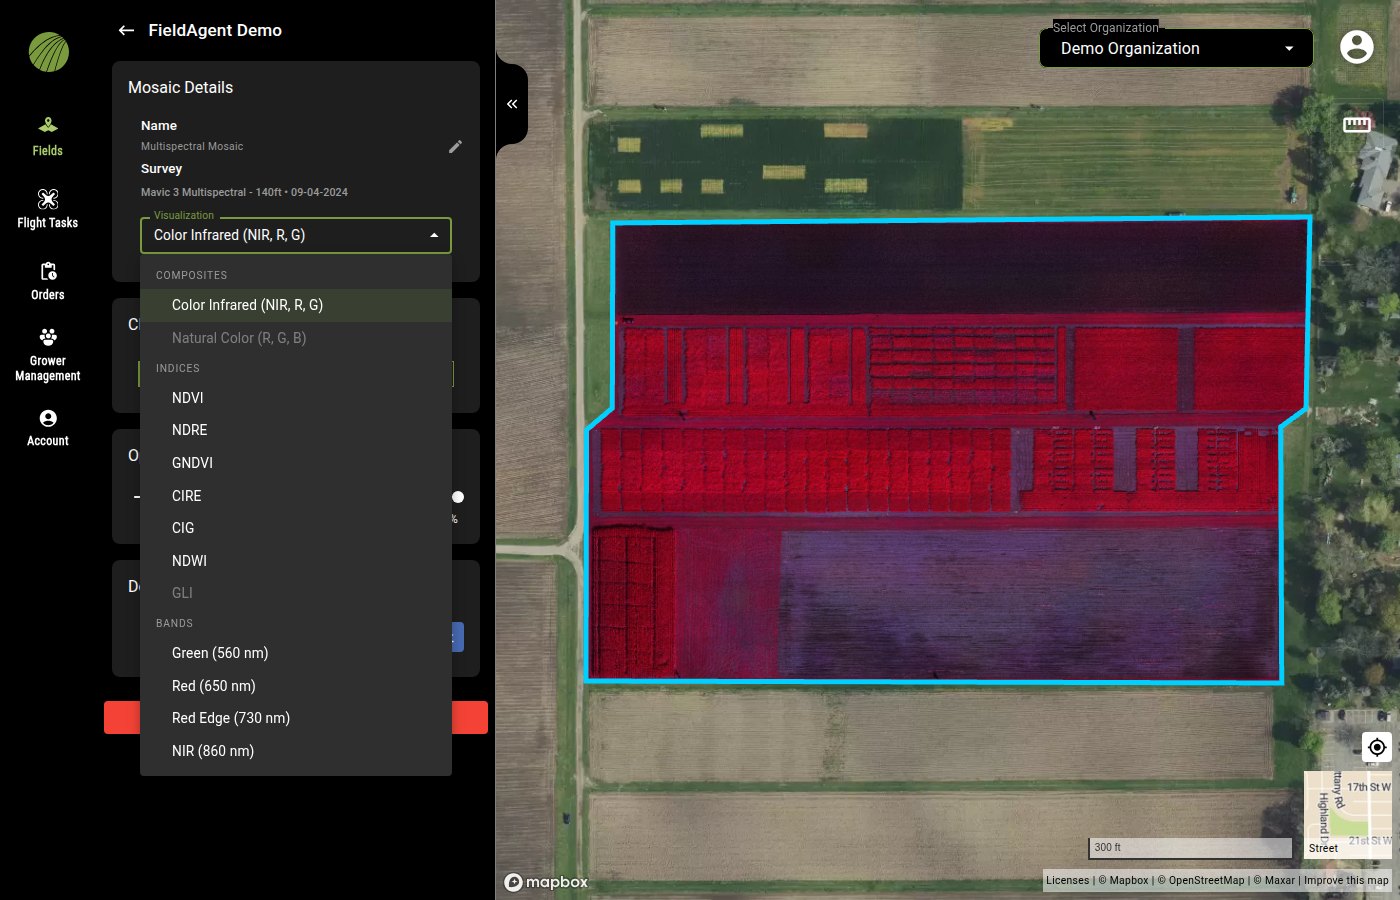Click the Mapbox logo

click(546, 882)
